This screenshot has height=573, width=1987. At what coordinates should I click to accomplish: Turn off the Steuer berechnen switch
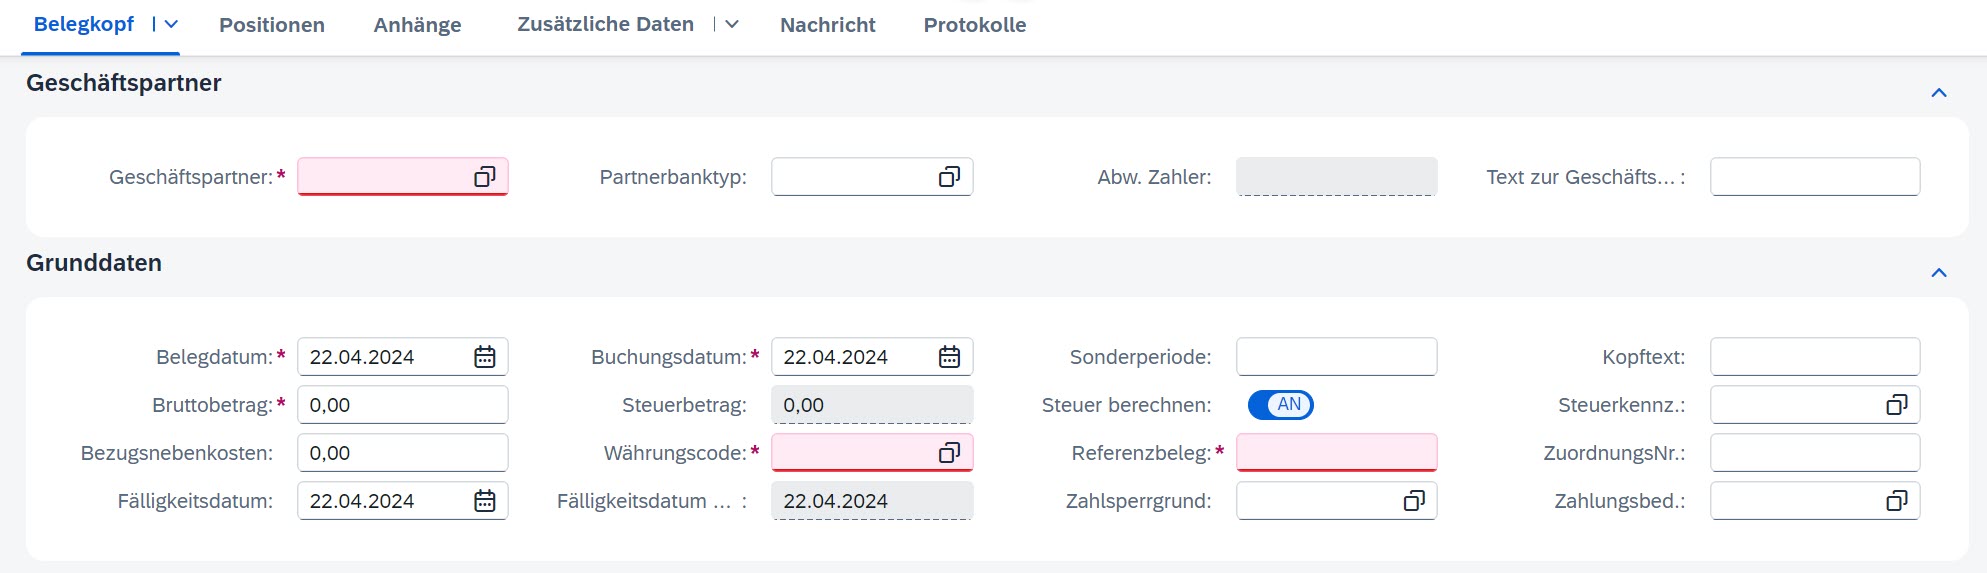click(x=1281, y=405)
